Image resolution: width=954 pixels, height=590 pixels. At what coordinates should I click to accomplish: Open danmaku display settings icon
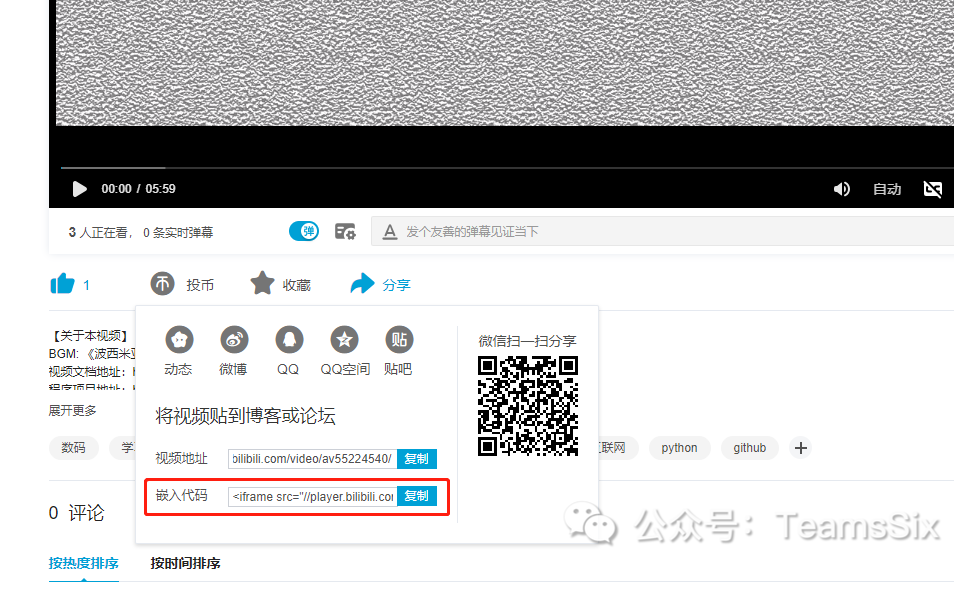point(345,232)
